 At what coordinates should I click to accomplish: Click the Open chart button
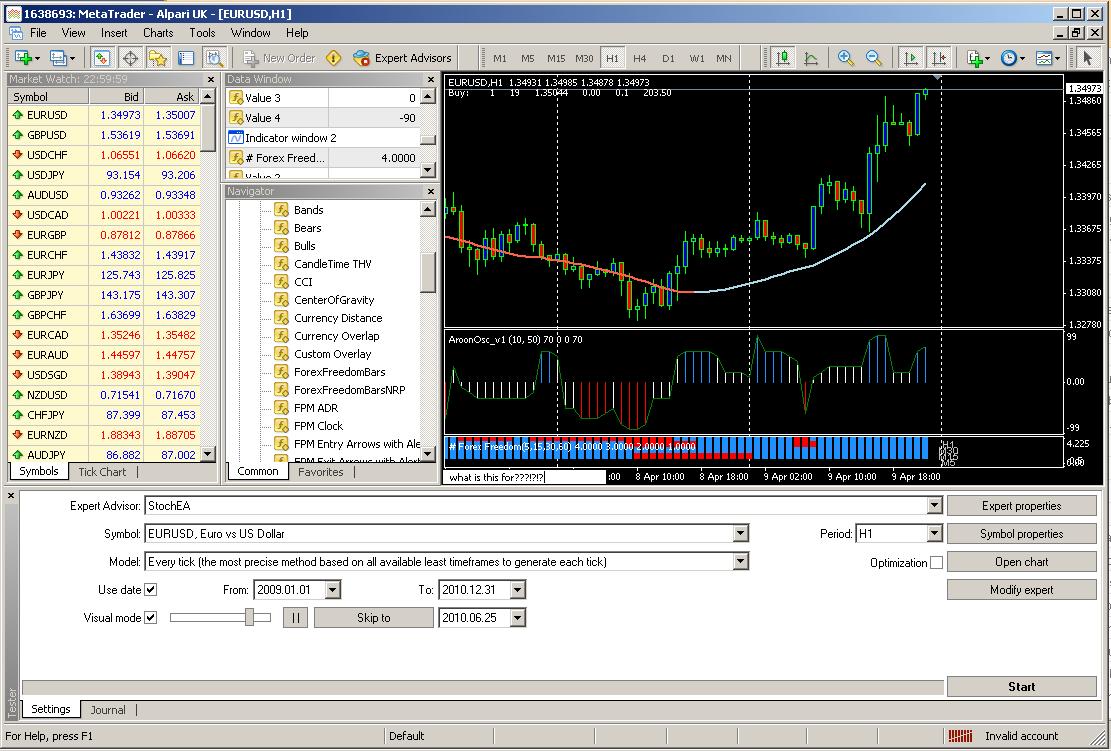click(1022, 562)
